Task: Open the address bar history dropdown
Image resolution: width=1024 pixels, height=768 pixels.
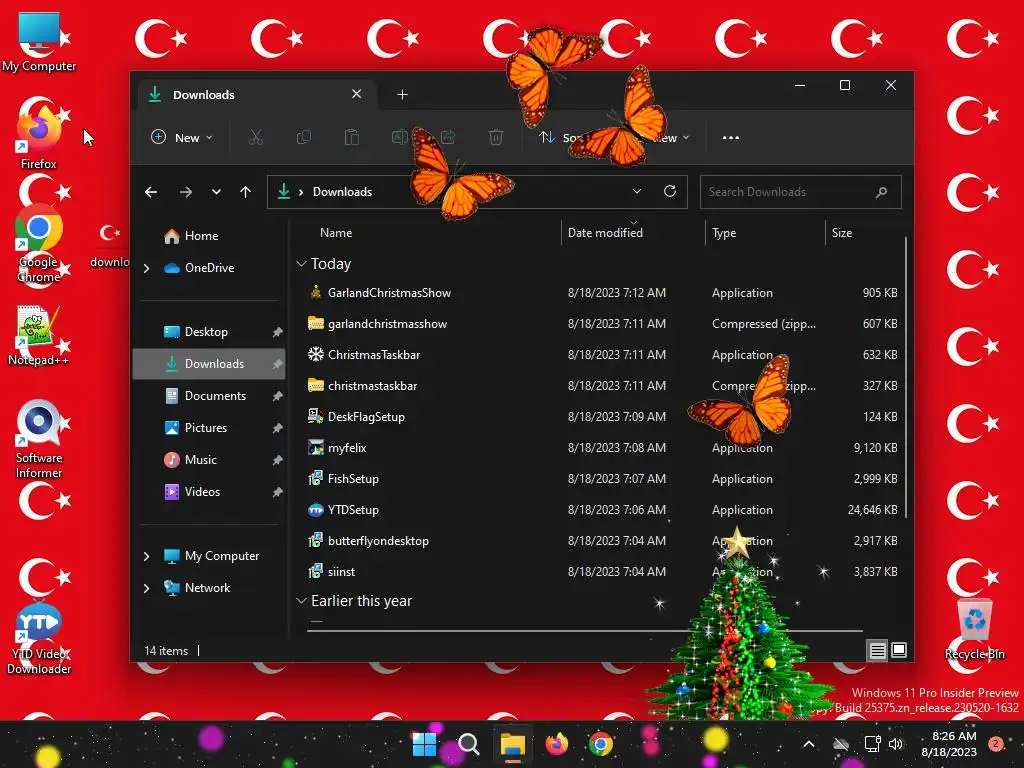Action: pos(637,191)
